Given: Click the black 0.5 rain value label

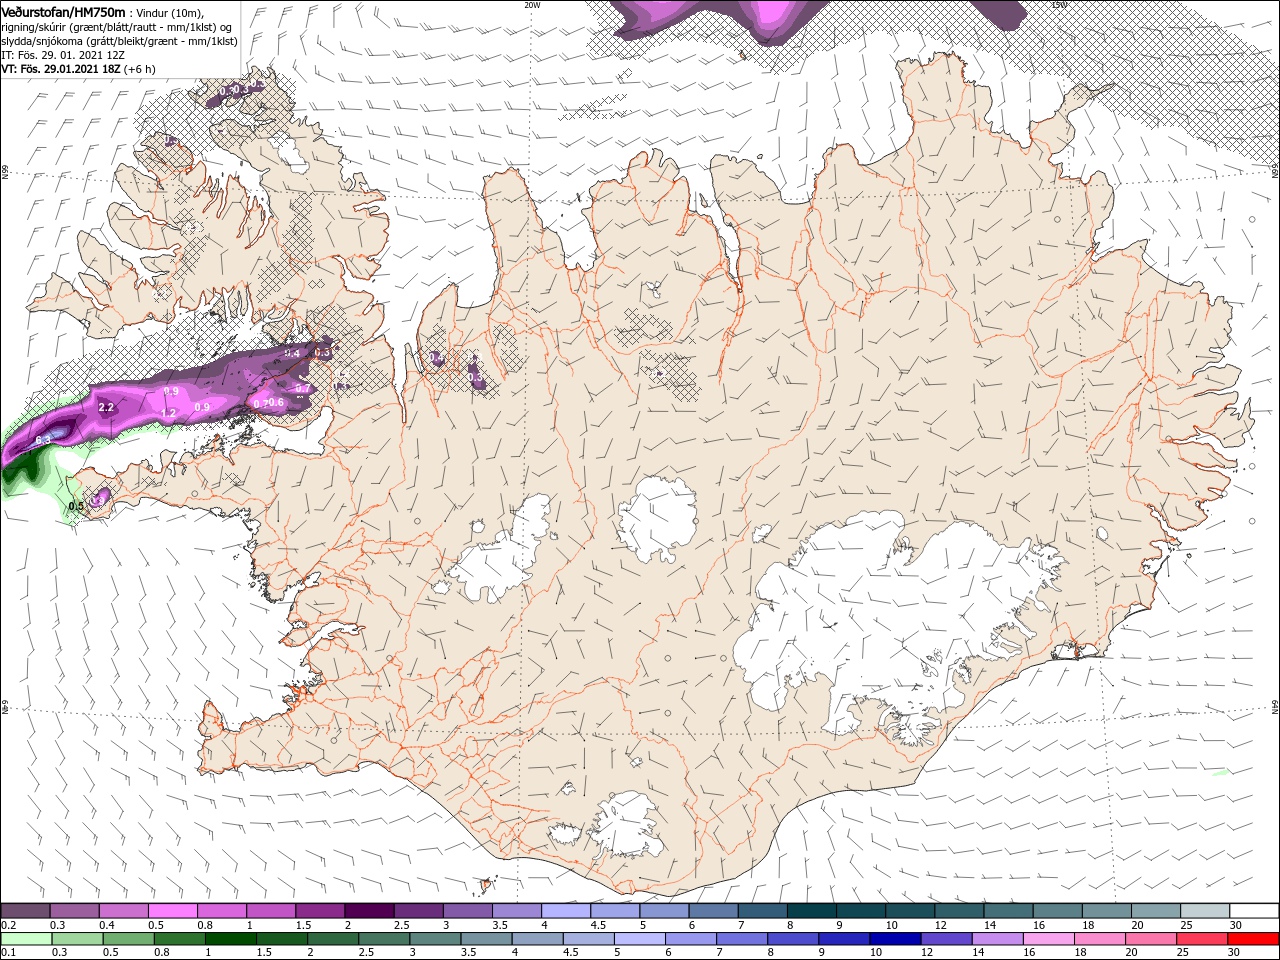Looking at the screenshot, I should coord(76,506).
